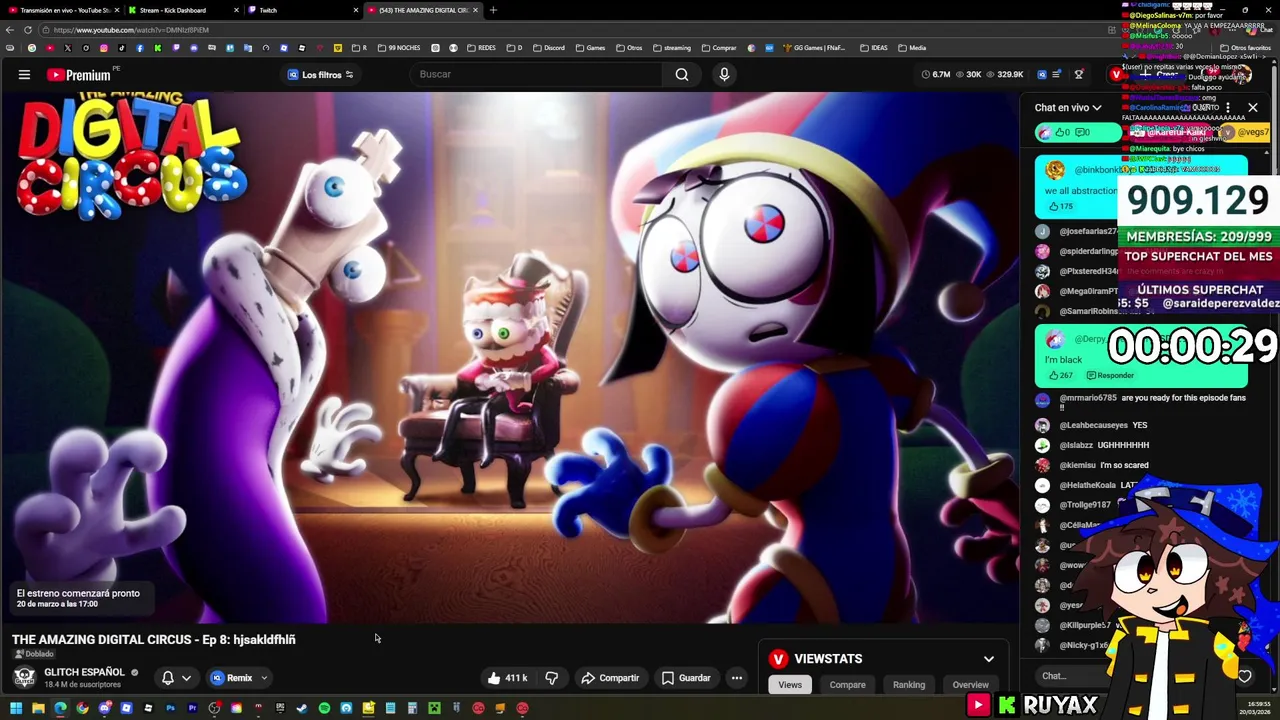The height and width of the screenshot is (720, 1280).
Task: Focus the Buscar search field
Action: 535,74
